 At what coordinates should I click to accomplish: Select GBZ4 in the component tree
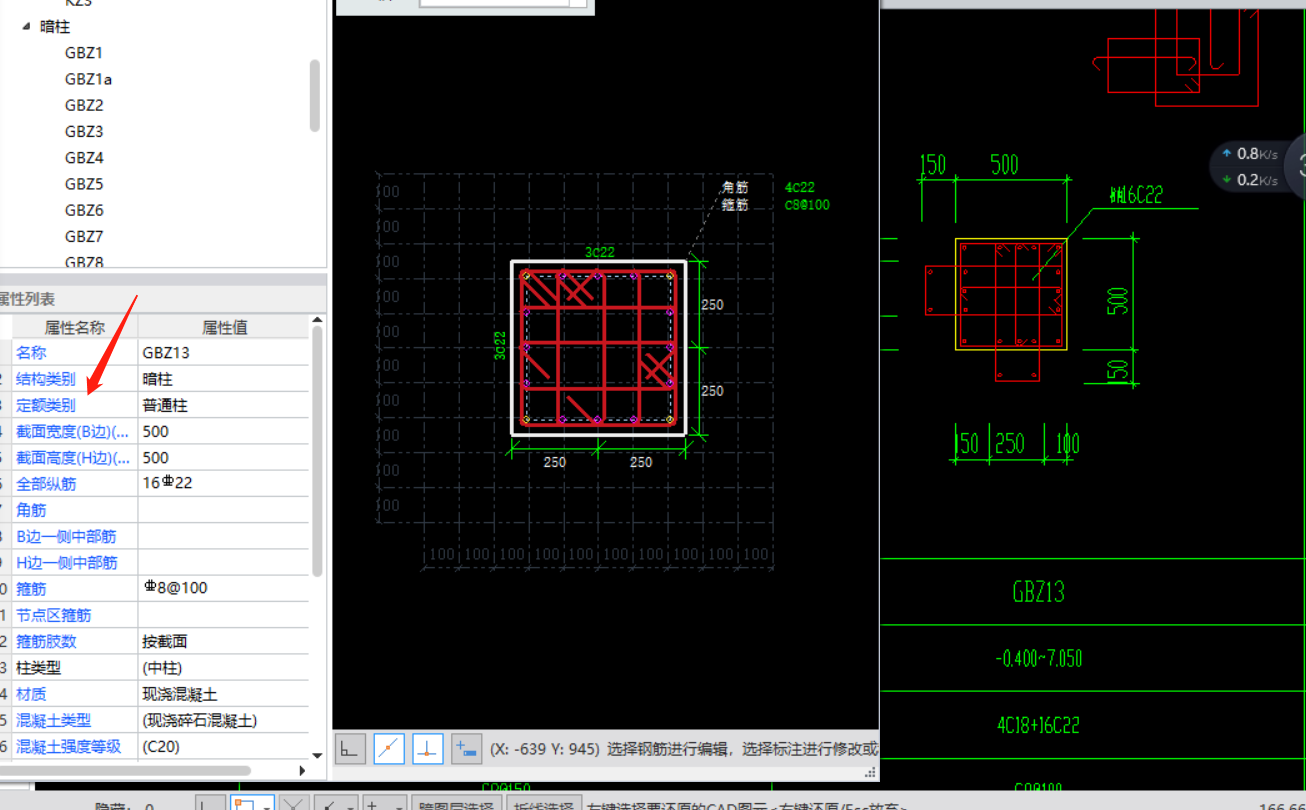click(x=84, y=158)
